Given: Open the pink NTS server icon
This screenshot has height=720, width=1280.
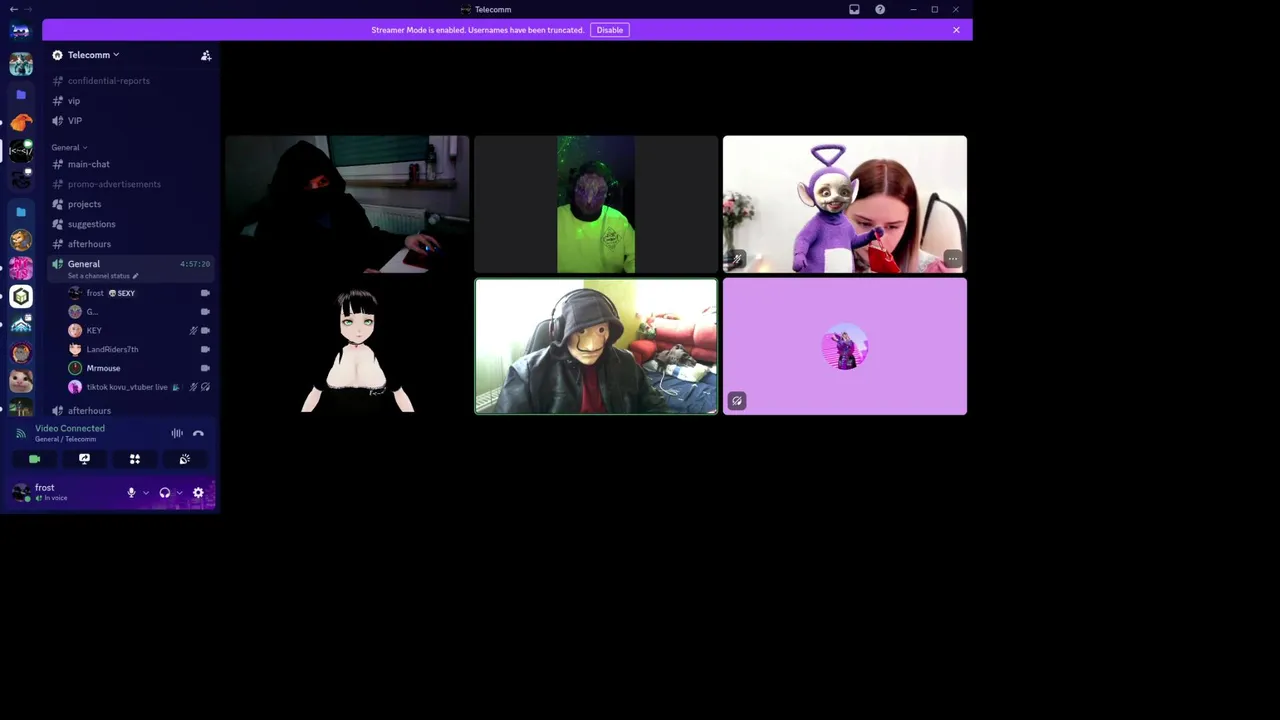Looking at the screenshot, I should (x=21, y=268).
